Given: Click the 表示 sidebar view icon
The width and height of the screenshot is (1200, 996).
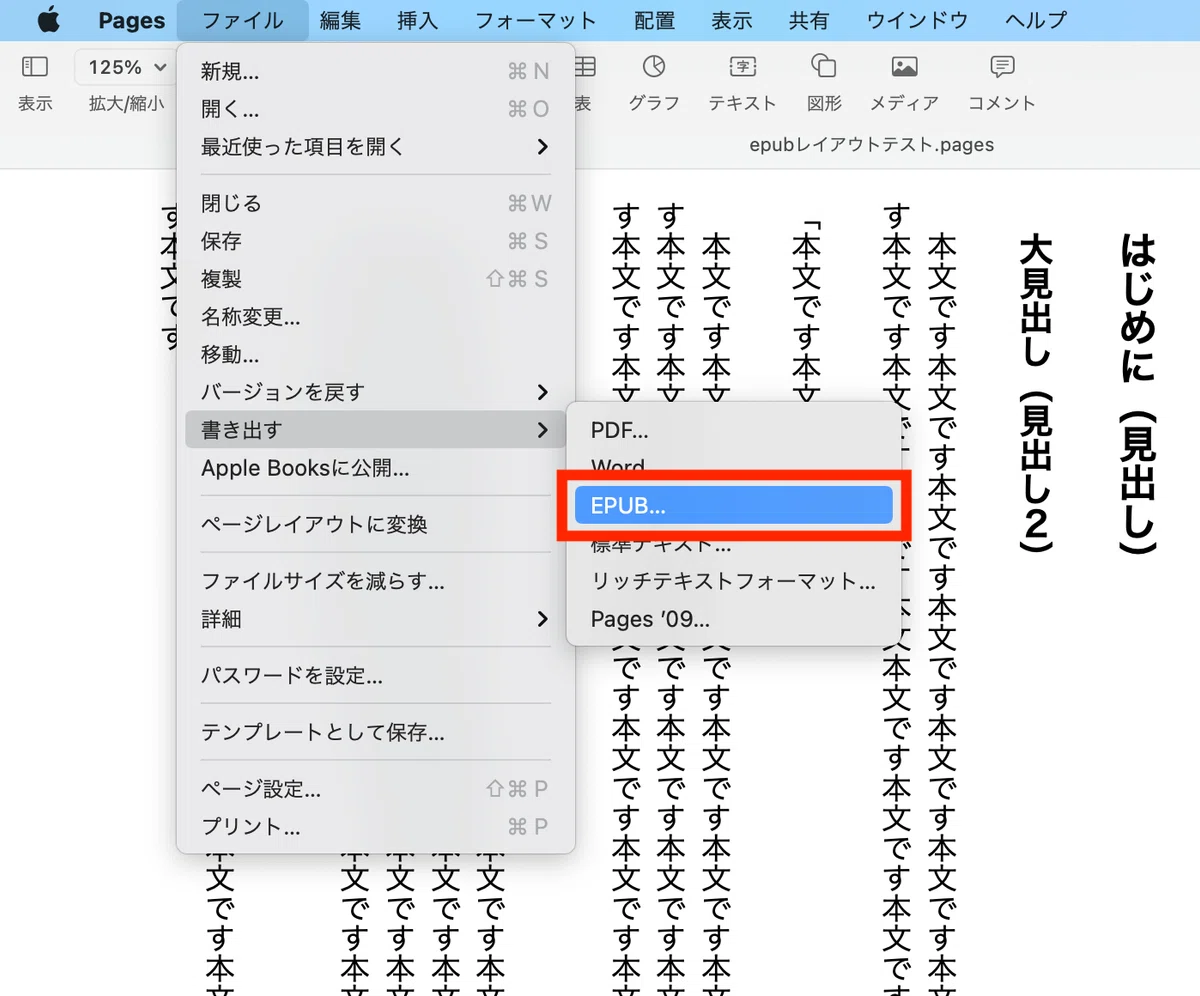Looking at the screenshot, I should click(x=35, y=67).
